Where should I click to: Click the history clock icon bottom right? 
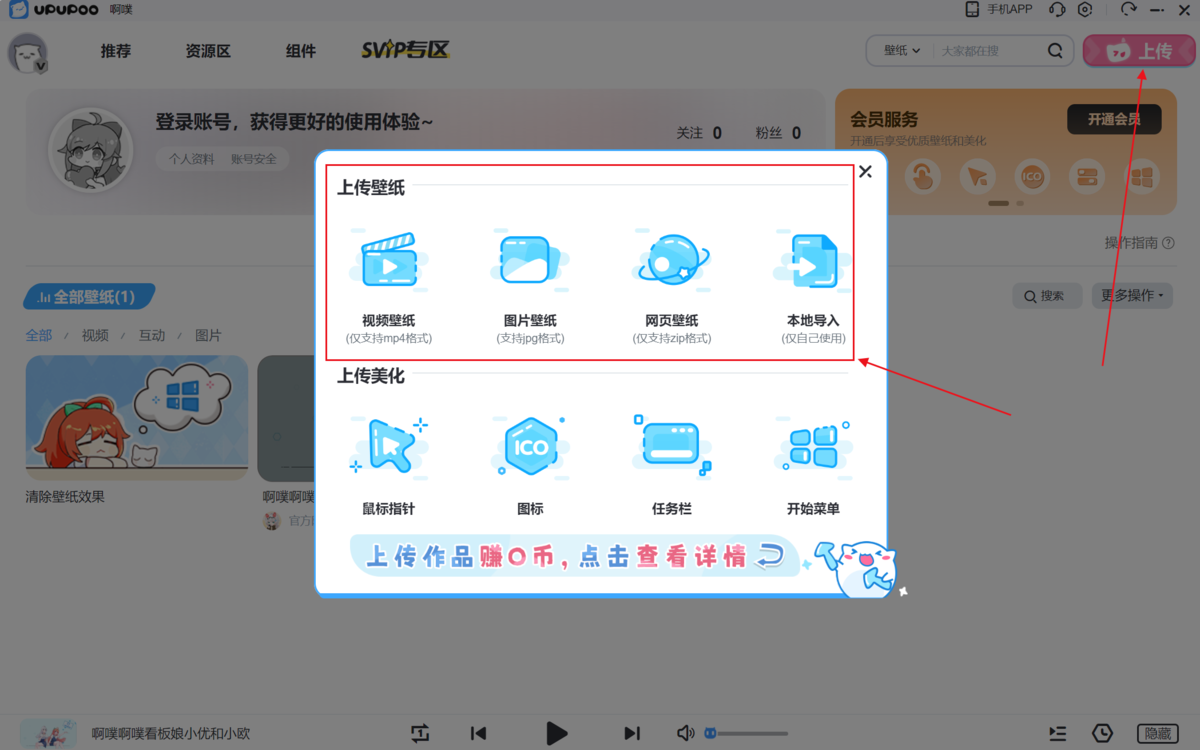(1102, 733)
